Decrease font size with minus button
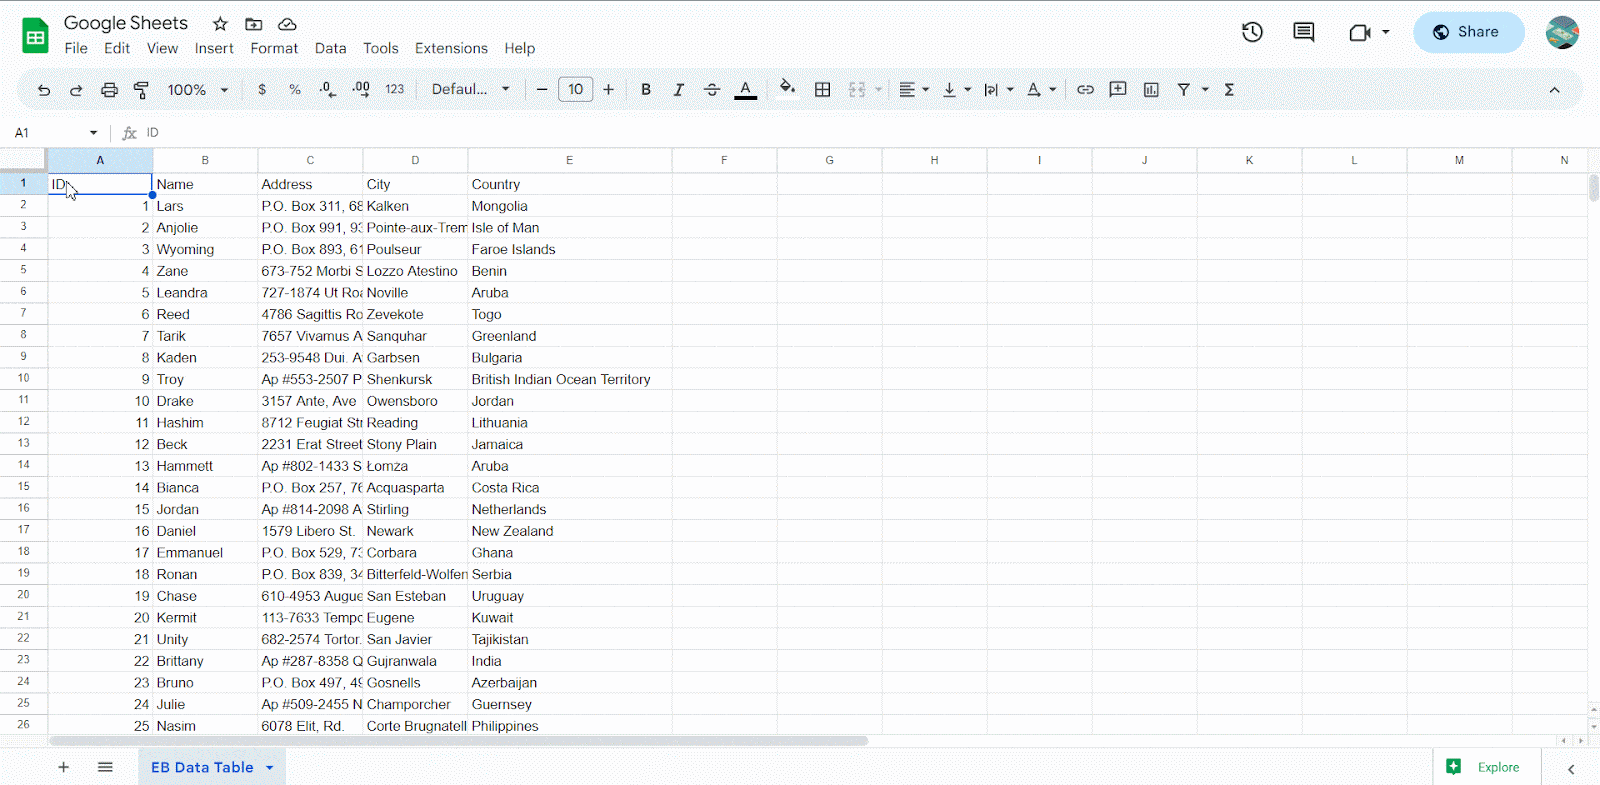This screenshot has width=1600, height=785. click(x=542, y=90)
